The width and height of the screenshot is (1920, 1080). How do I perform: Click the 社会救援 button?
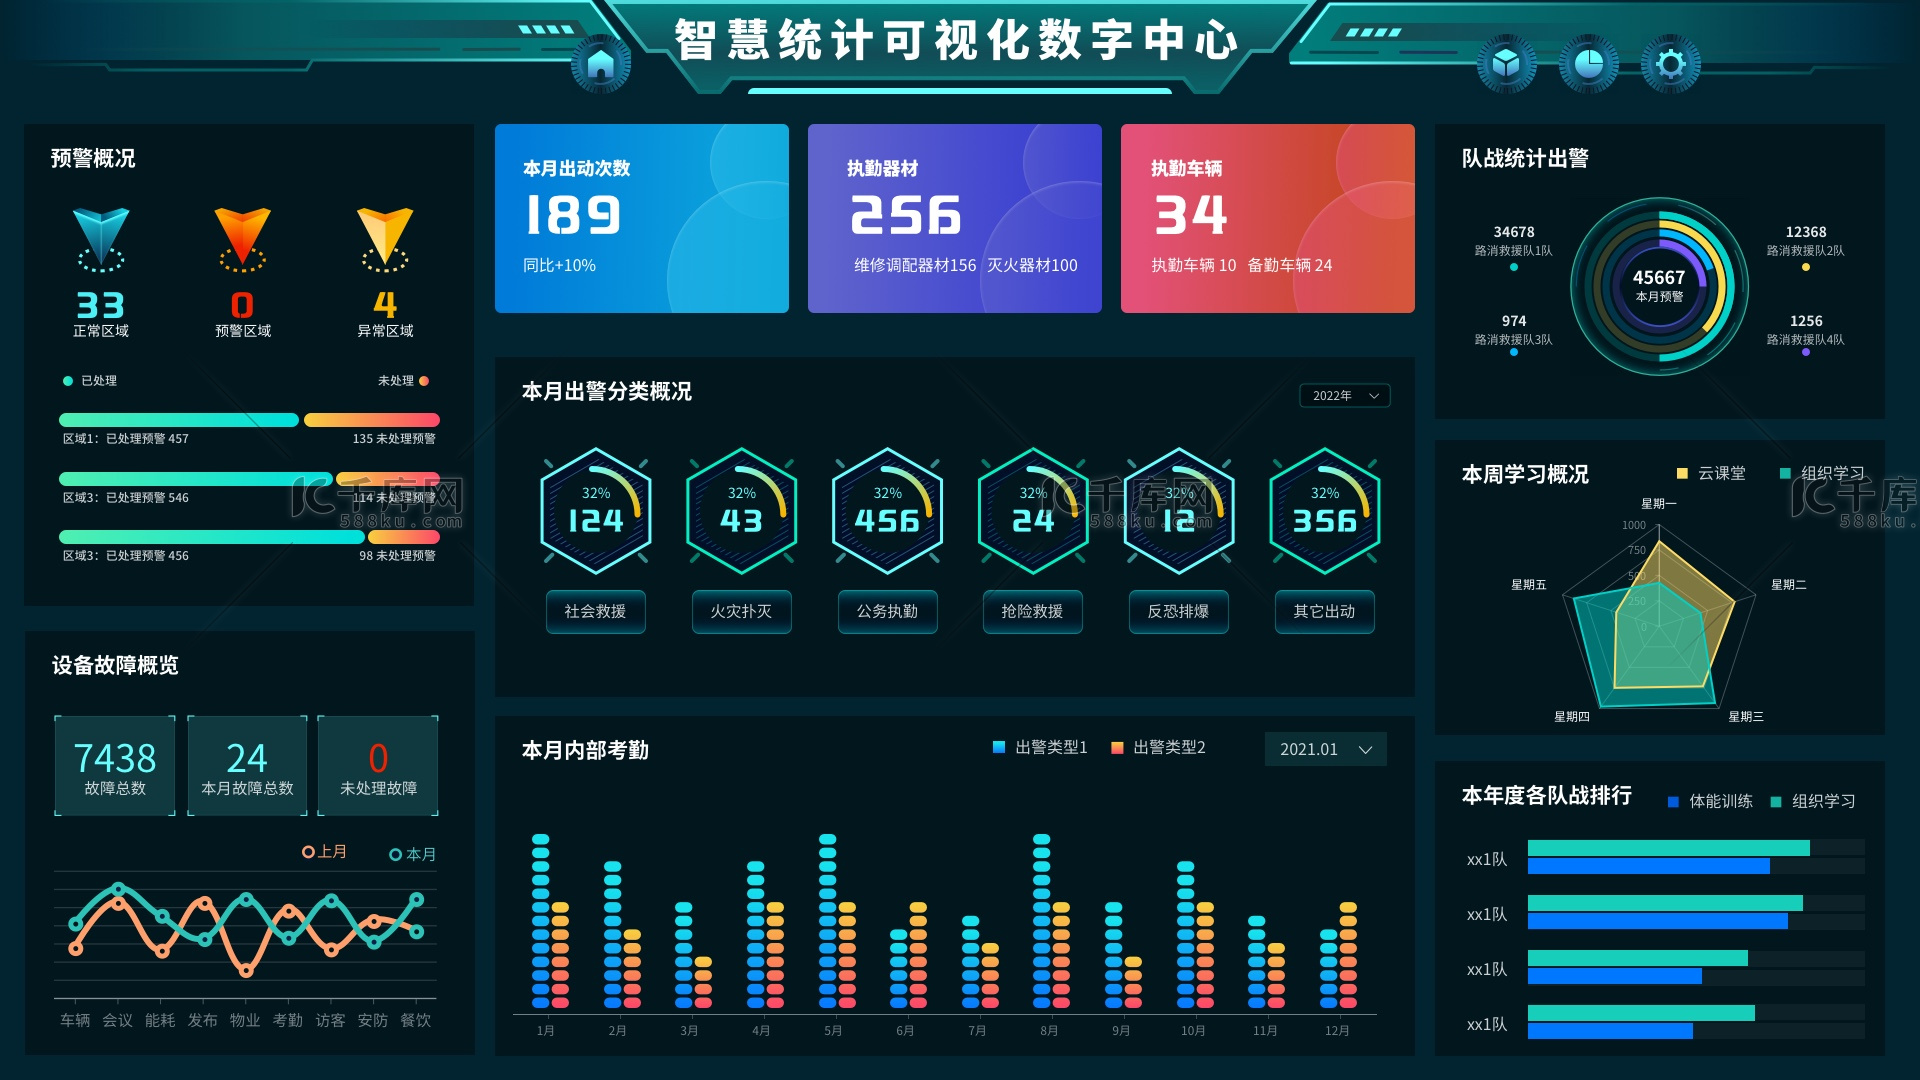pyautogui.click(x=596, y=611)
